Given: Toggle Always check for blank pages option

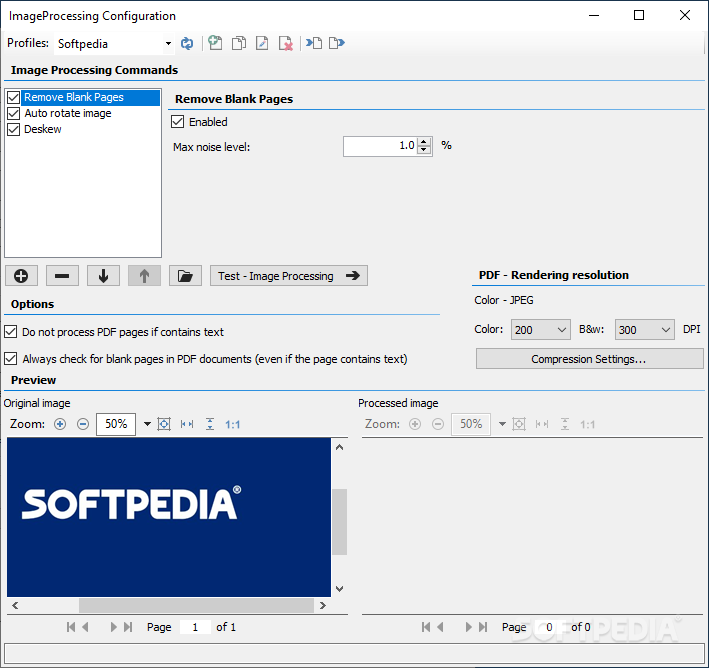Looking at the screenshot, I should point(11,359).
